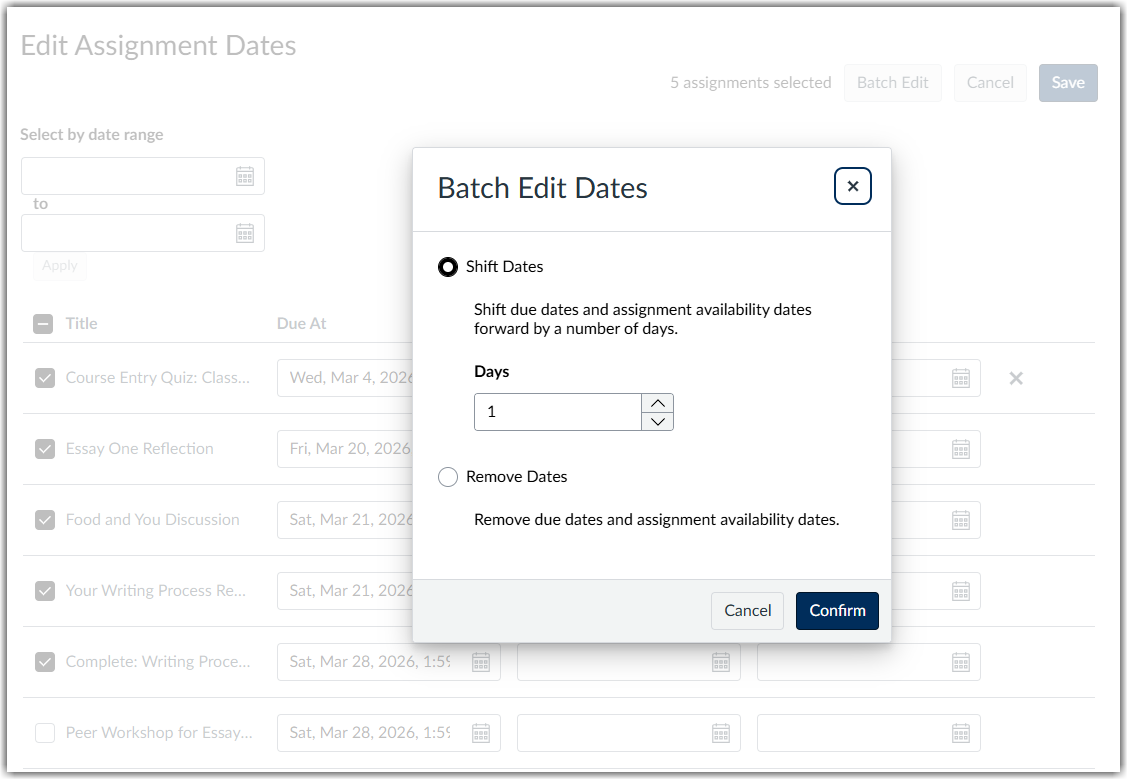The height and width of the screenshot is (780, 1128).
Task: Open due date calendar for Food and You Discussion
Action: tap(480, 520)
